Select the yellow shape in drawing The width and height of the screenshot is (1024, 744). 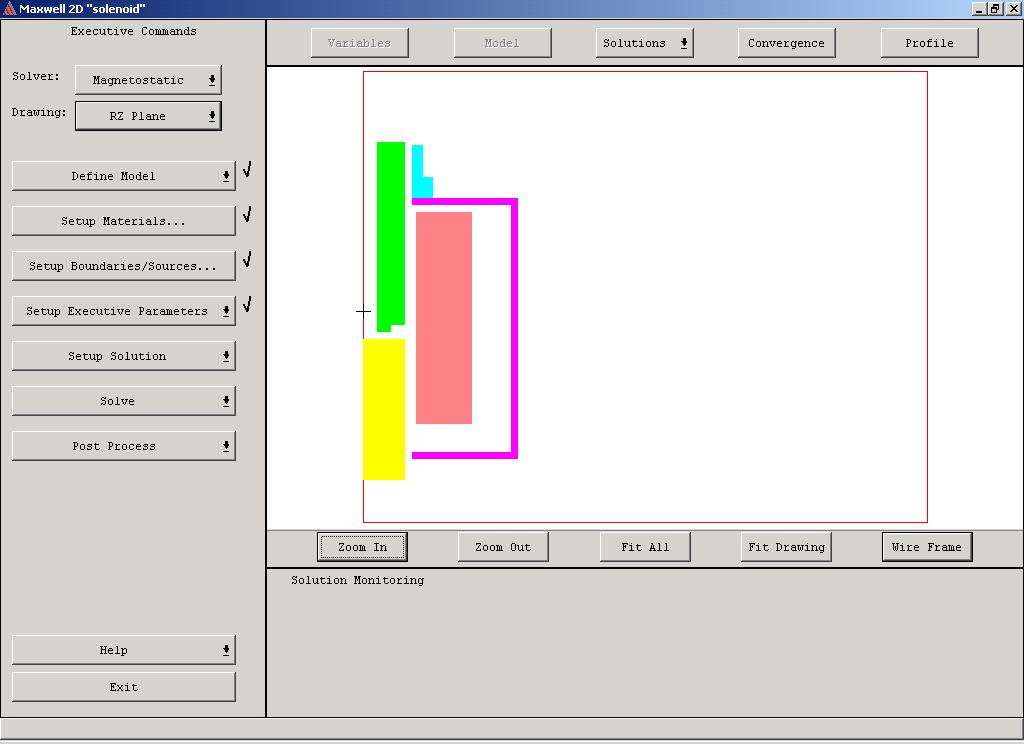pyautogui.click(x=384, y=409)
